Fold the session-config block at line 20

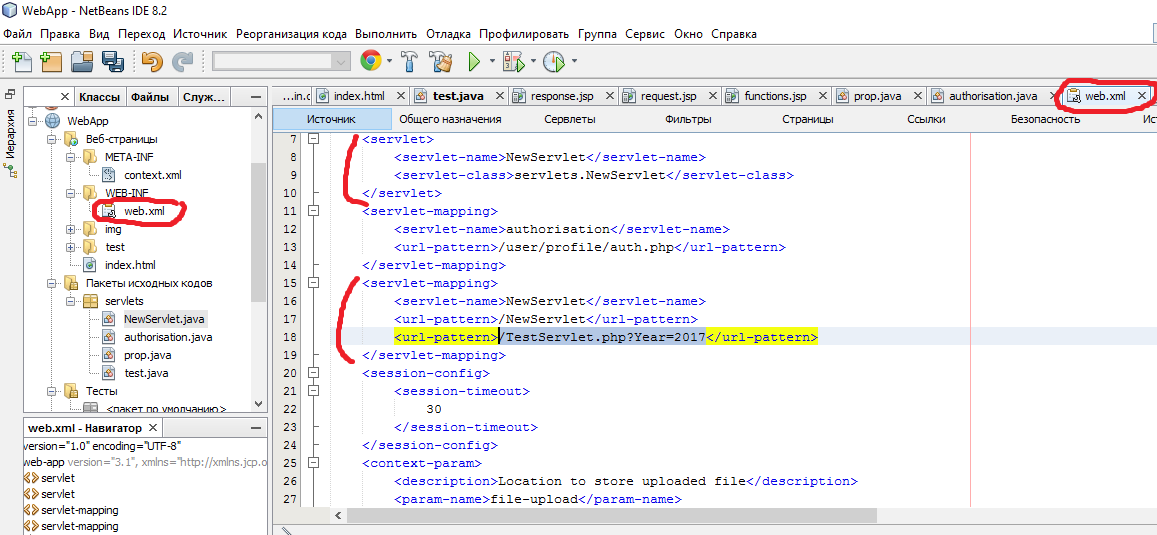coord(314,373)
